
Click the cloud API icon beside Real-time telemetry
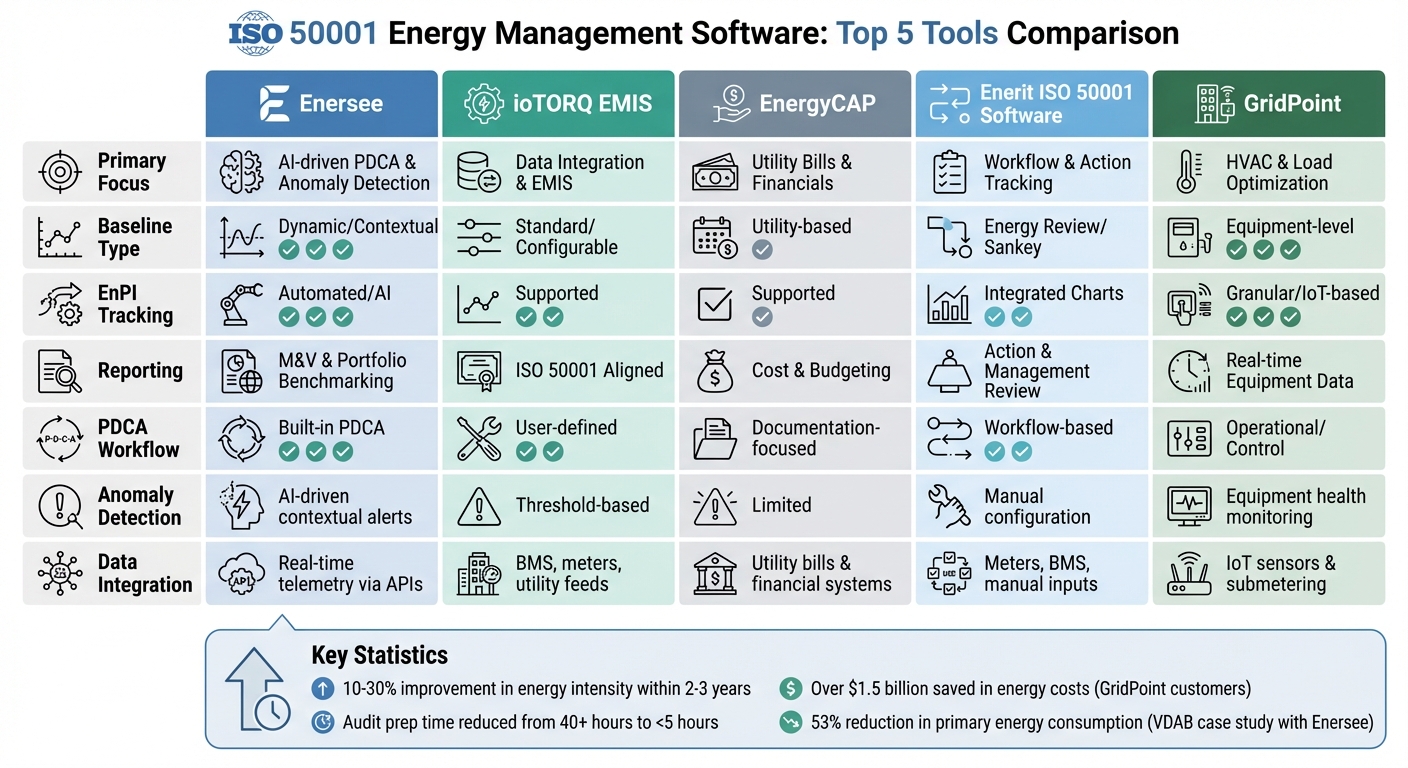pos(241,573)
